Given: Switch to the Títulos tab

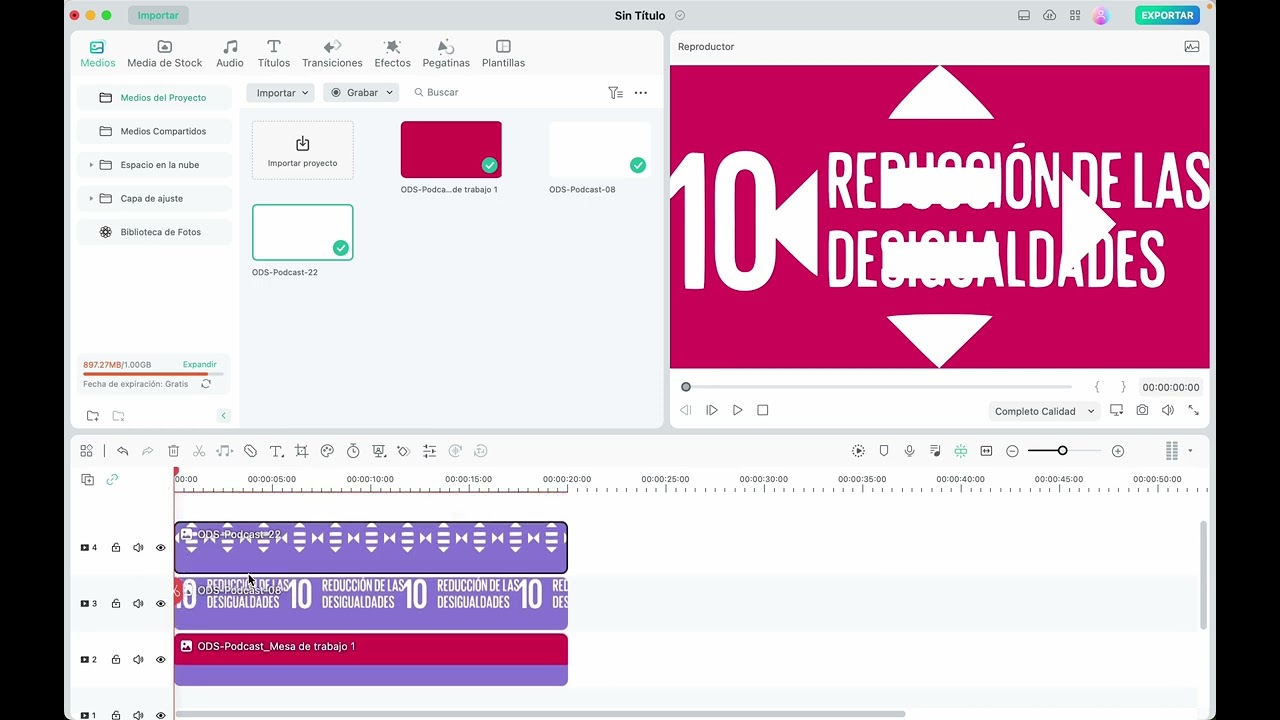Looking at the screenshot, I should [274, 54].
